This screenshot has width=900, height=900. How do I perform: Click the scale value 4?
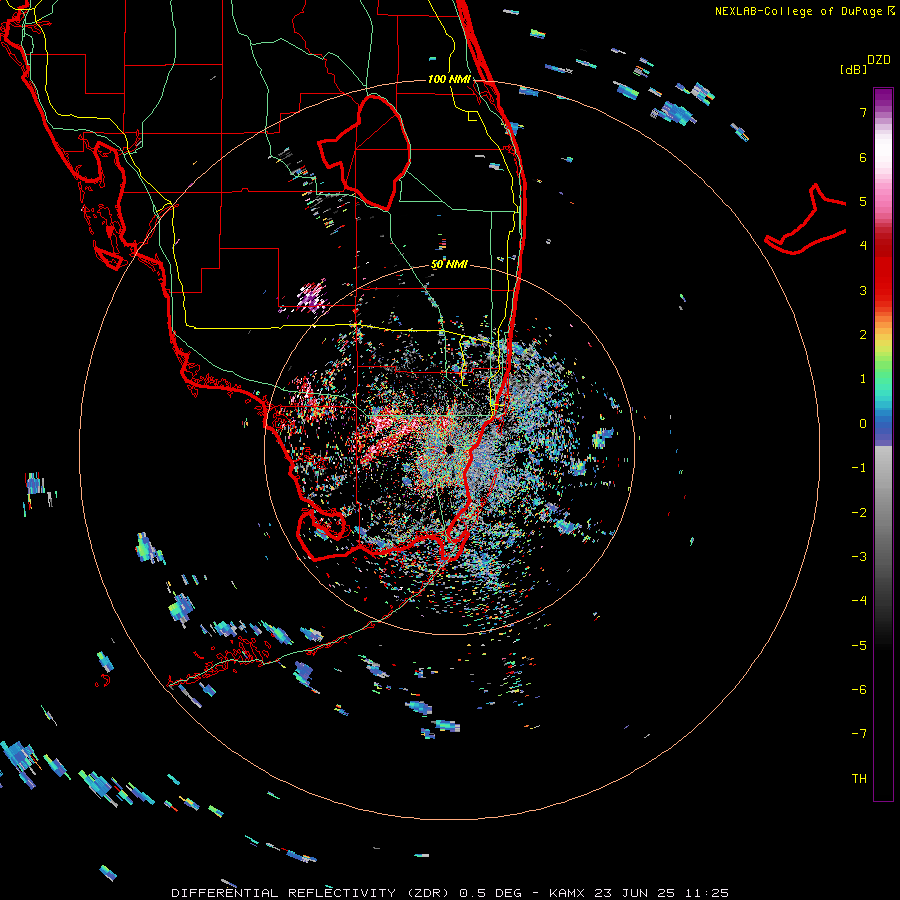tap(863, 246)
